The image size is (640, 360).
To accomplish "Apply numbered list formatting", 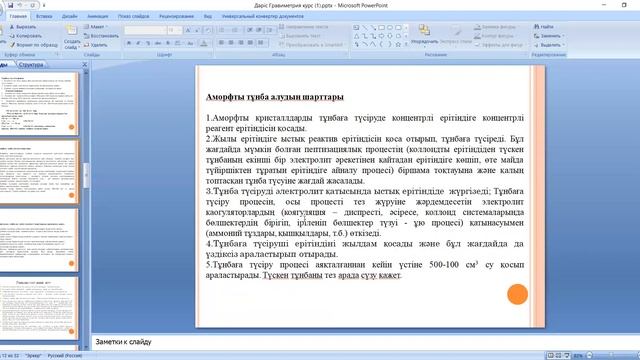I will (235, 30).
